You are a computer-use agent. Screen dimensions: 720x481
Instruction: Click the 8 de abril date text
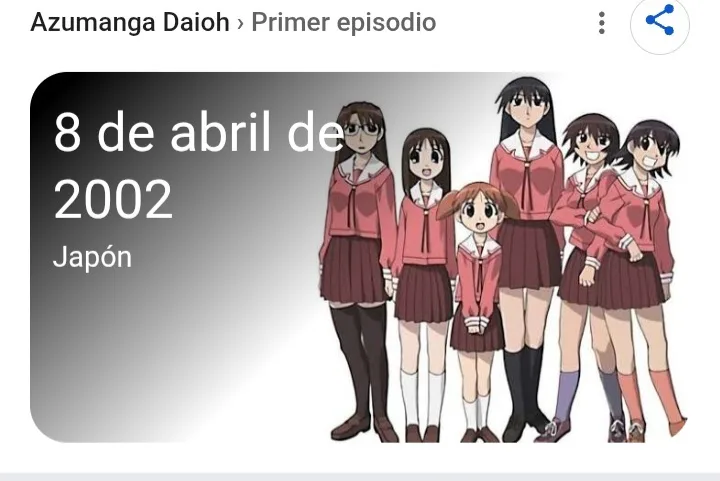[x=198, y=131]
